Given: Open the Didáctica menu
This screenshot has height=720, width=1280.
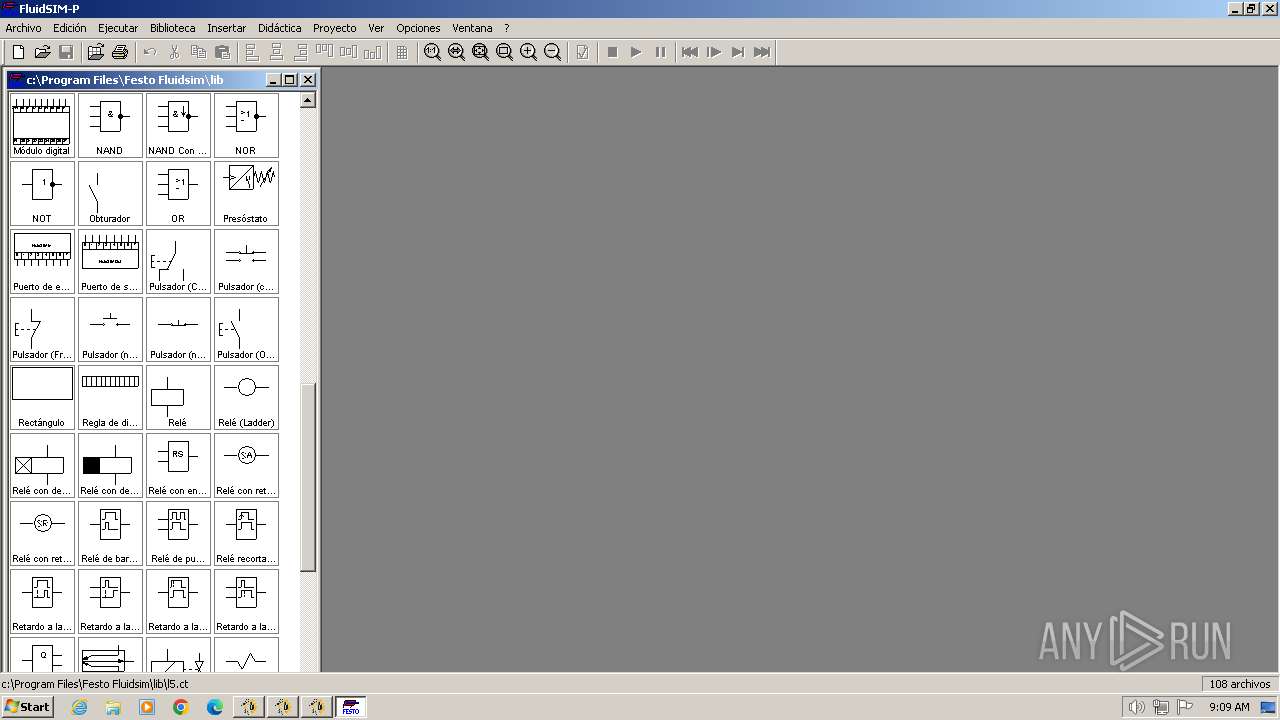Looking at the screenshot, I should pos(280,28).
